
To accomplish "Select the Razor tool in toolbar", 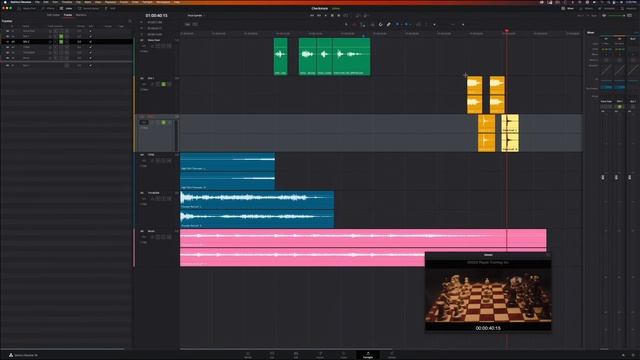I will point(372,24).
